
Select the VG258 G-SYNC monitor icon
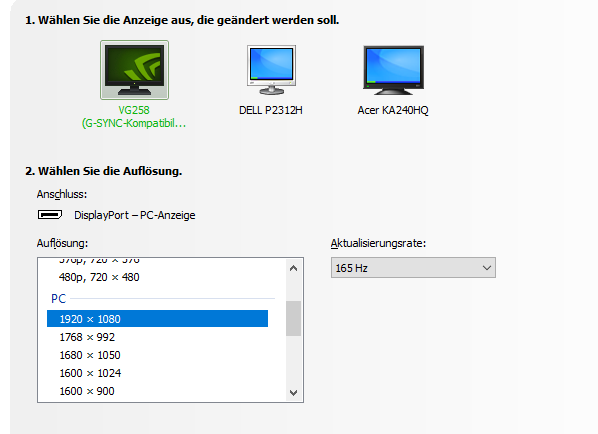134,70
